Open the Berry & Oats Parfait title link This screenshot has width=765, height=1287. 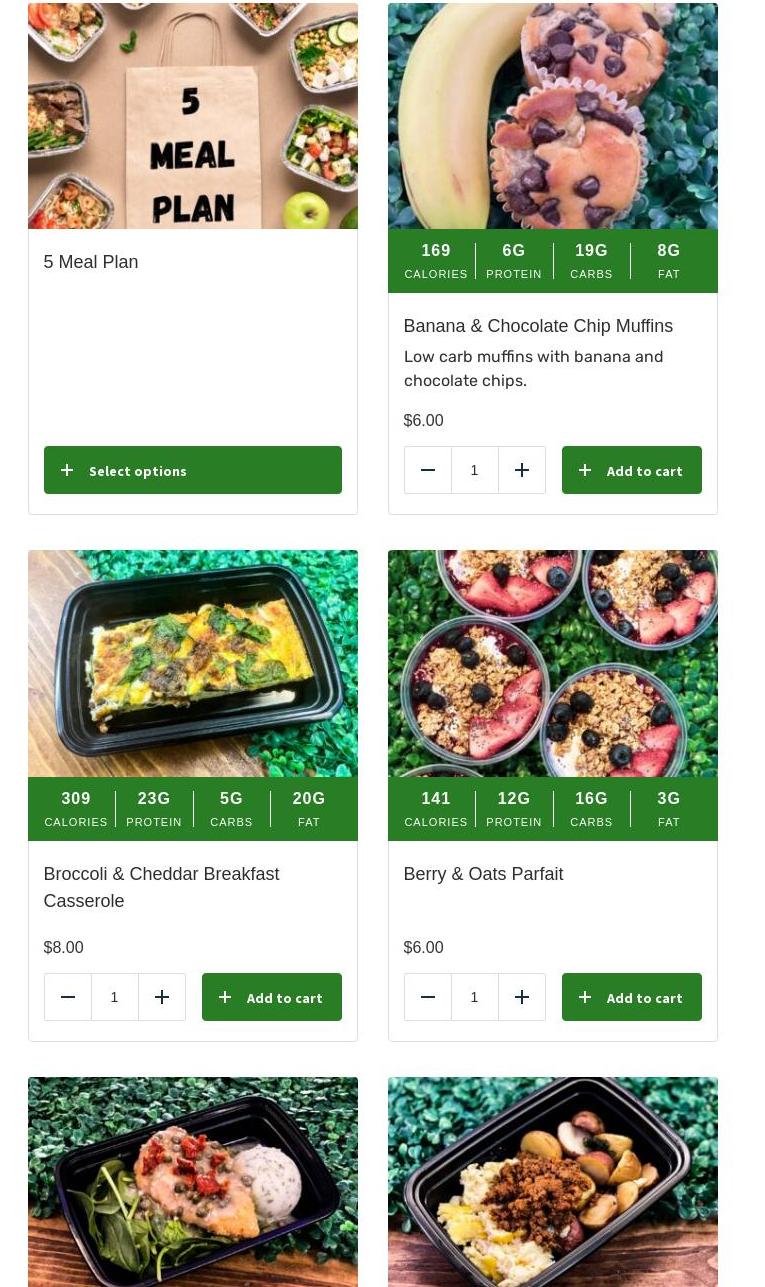click(x=483, y=874)
